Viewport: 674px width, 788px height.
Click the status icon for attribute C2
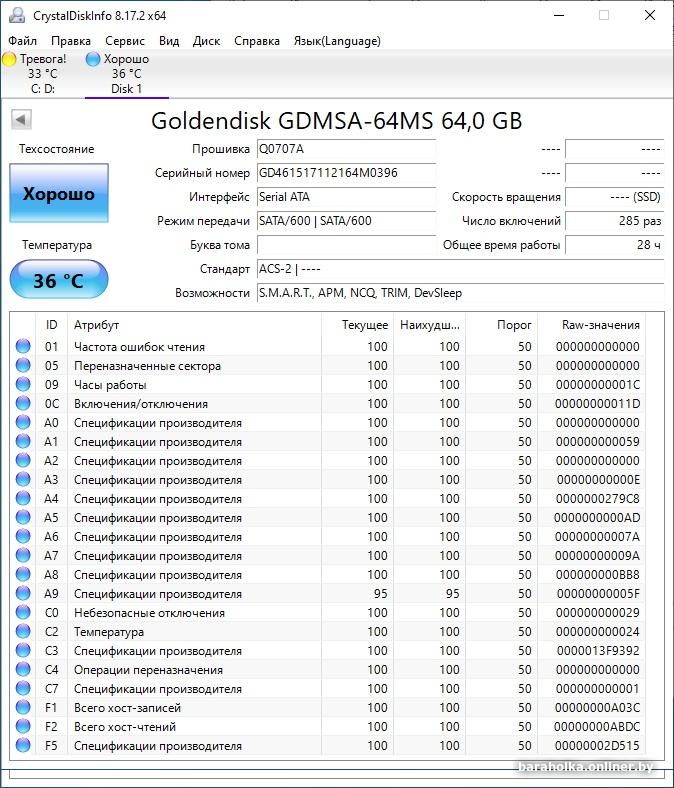pyautogui.click(x=23, y=631)
